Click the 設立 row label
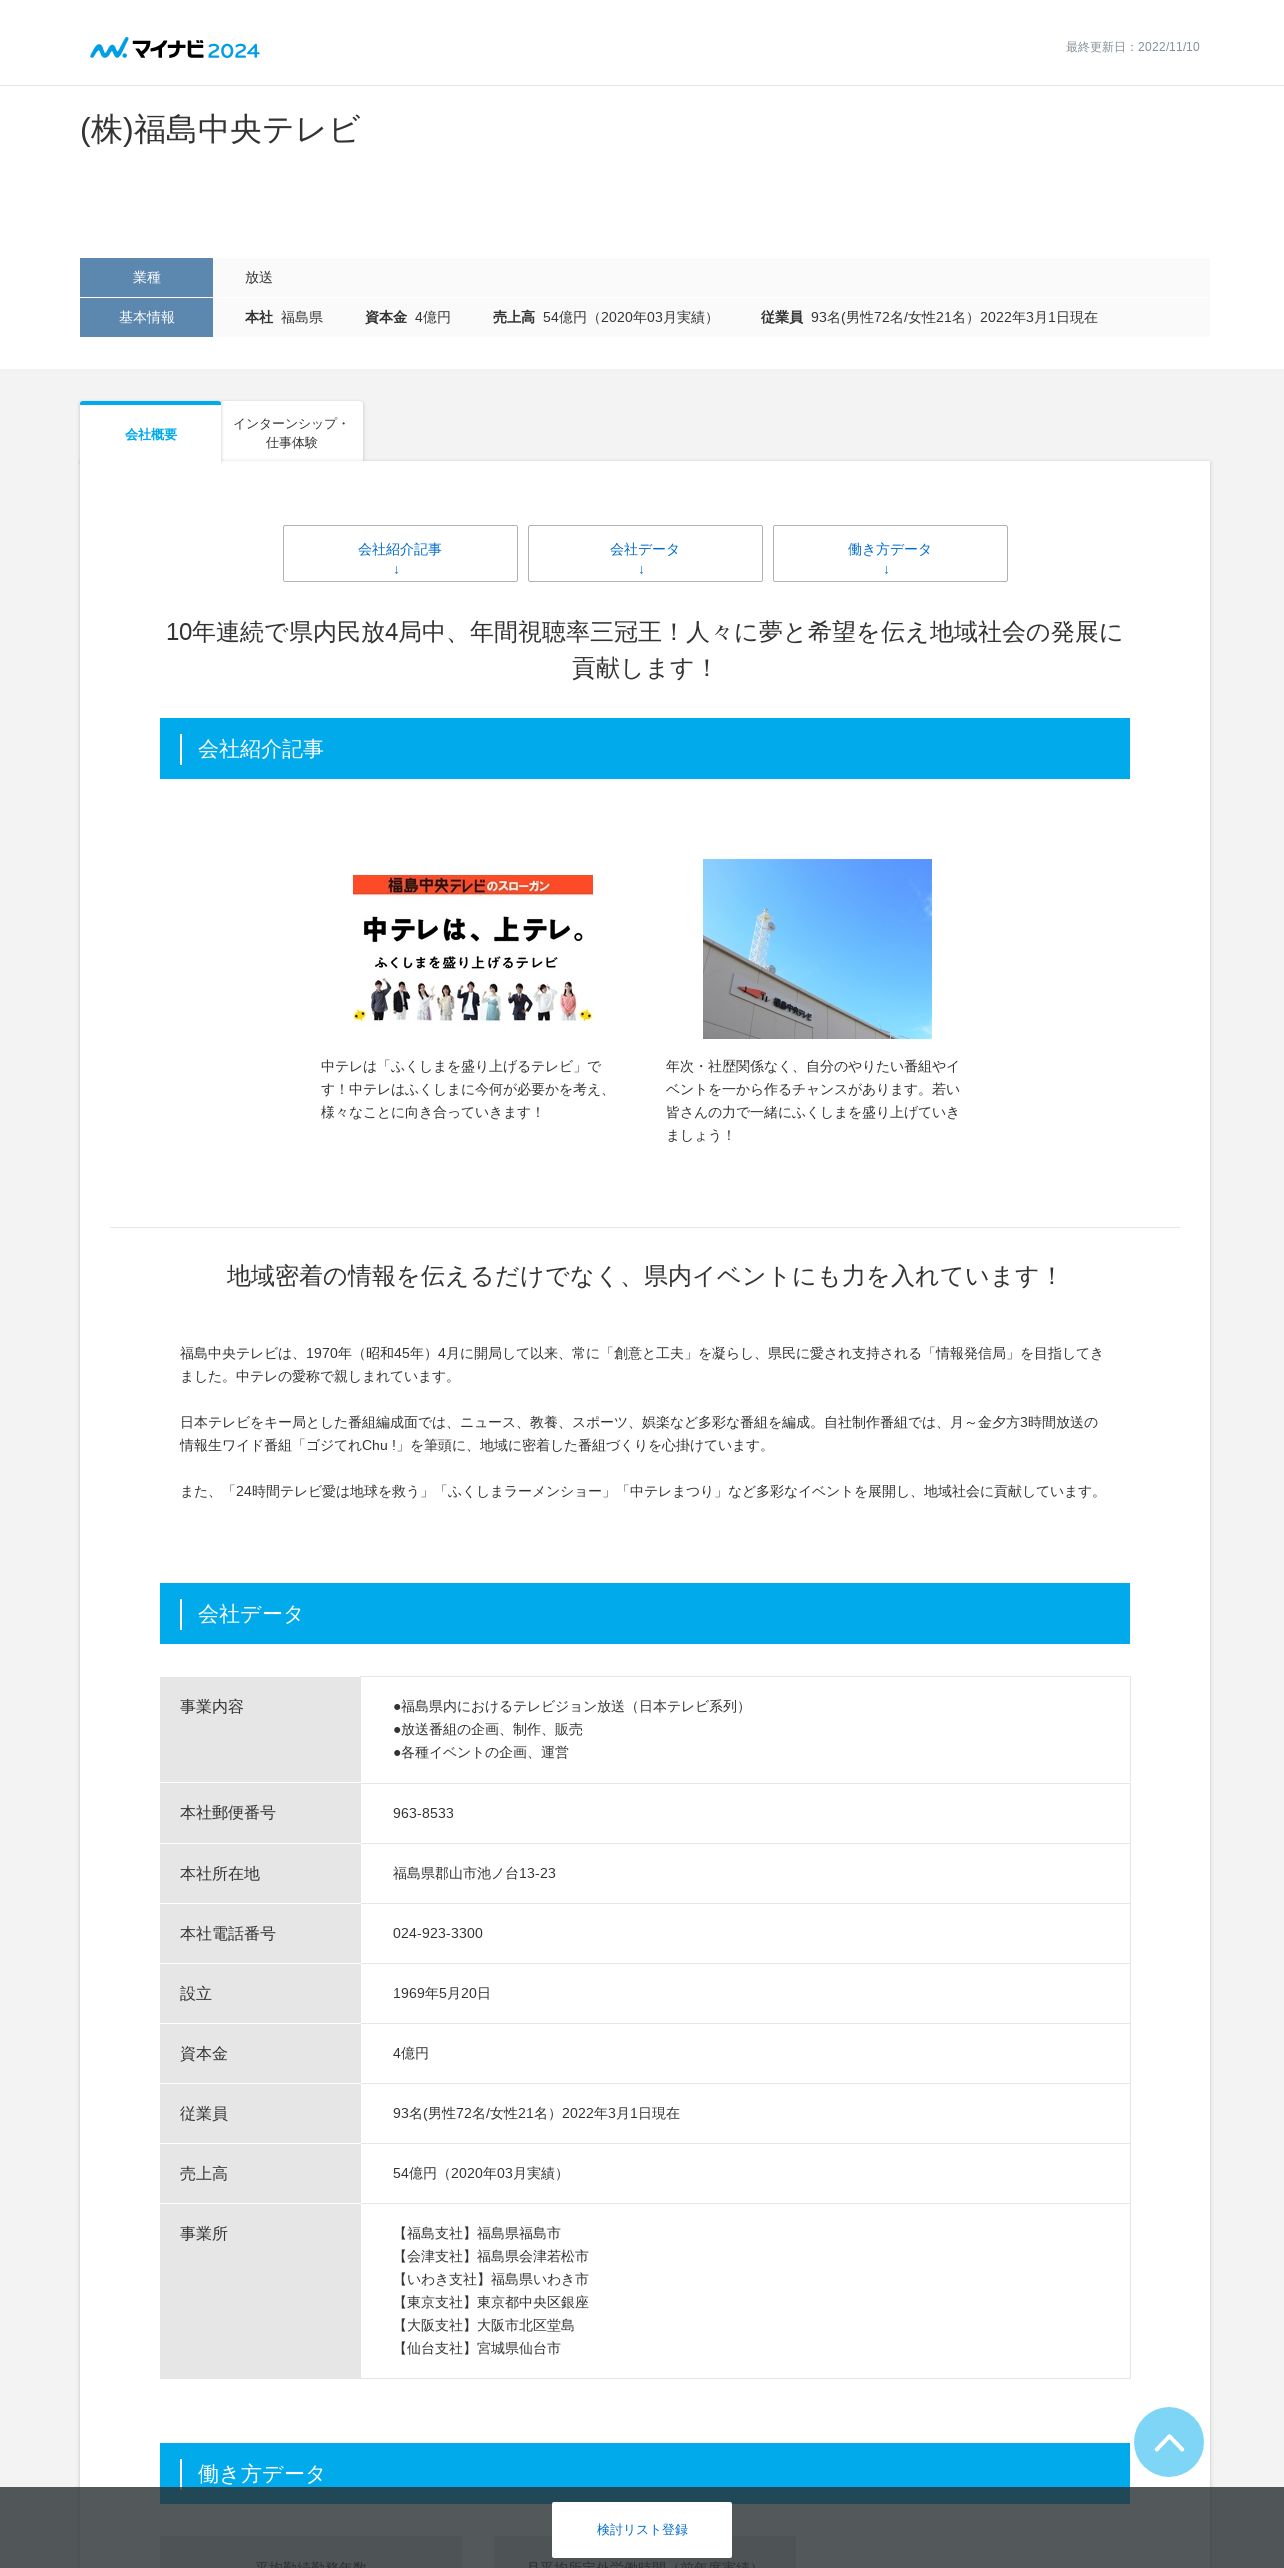Image resolution: width=1284 pixels, height=2568 pixels. coord(260,1993)
